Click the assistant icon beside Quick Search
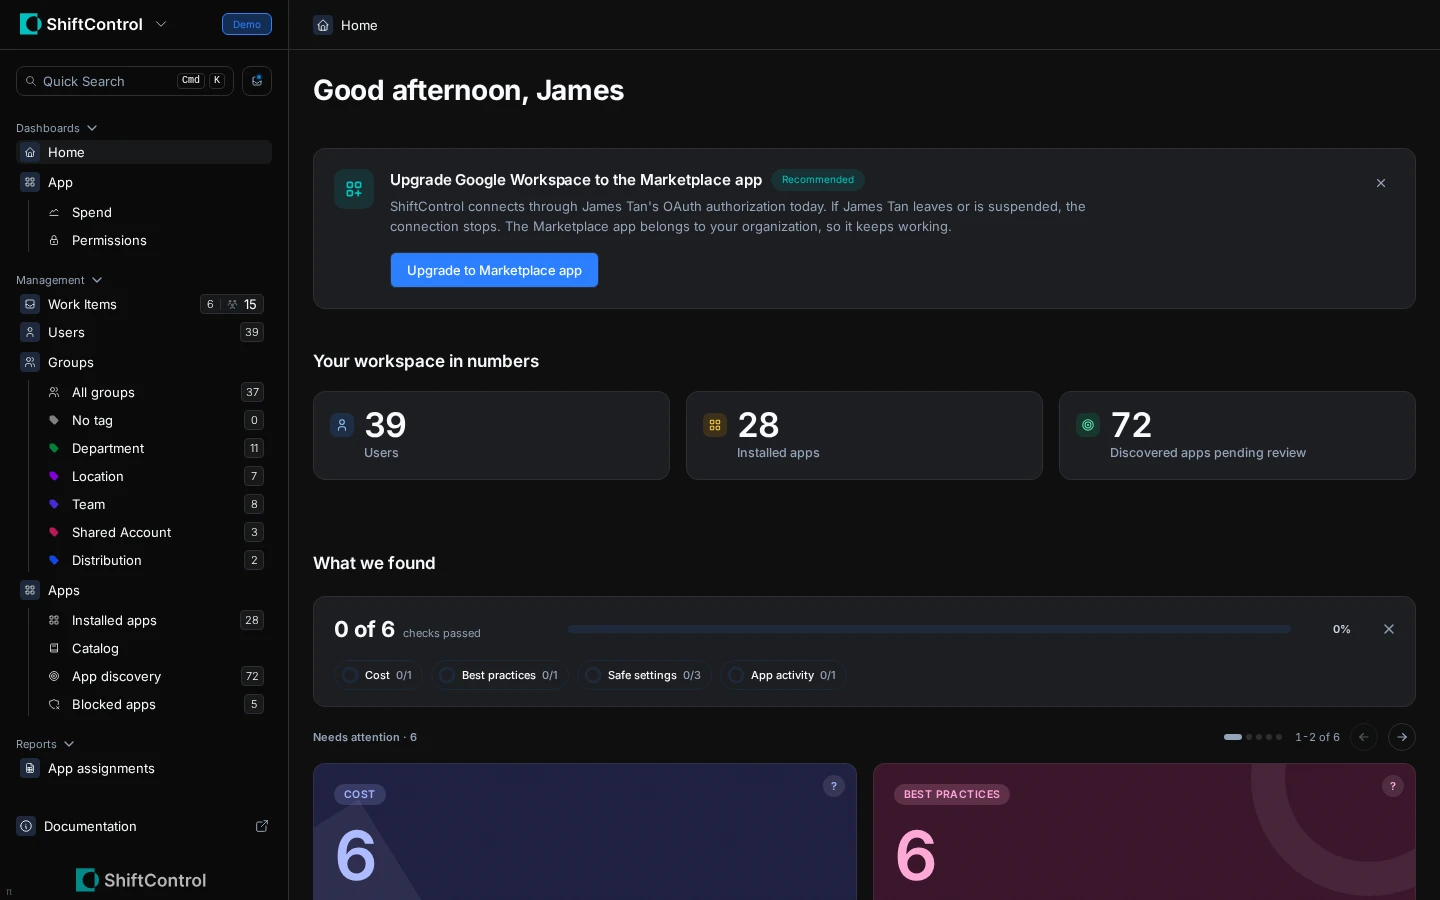The height and width of the screenshot is (900, 1440). coord(257,81)
